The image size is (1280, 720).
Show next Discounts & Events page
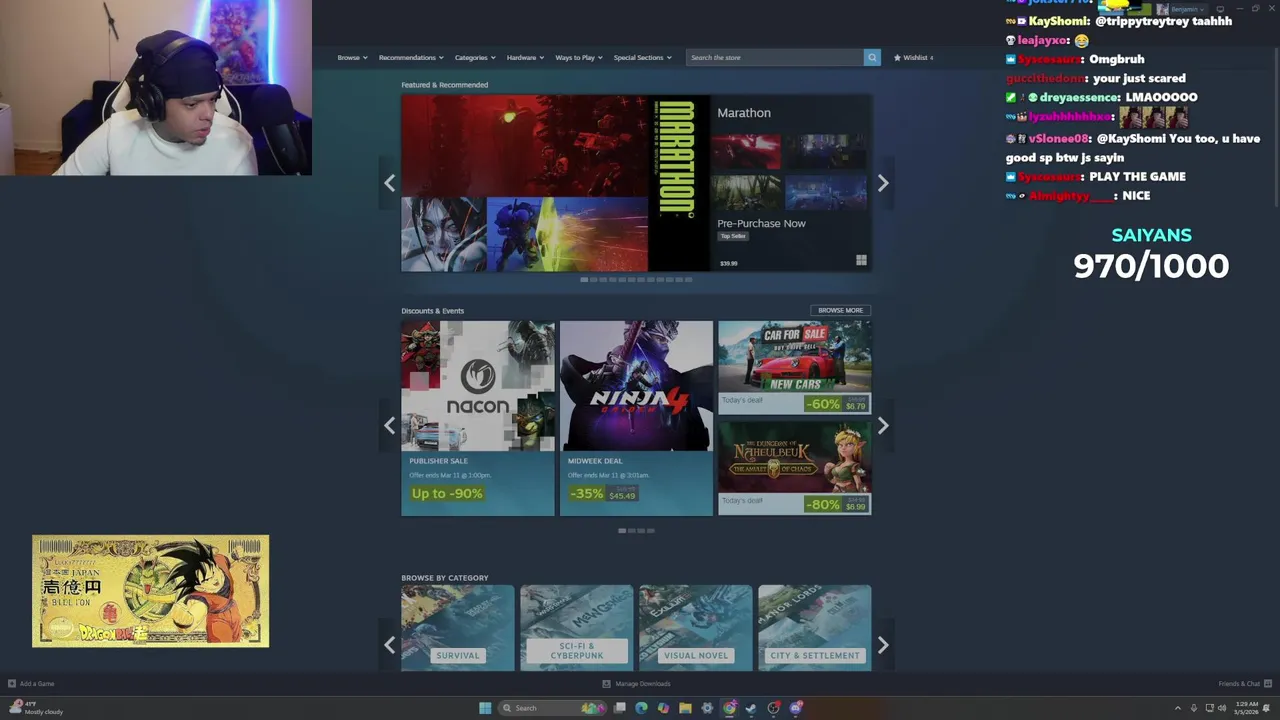(x=883, y=426)
